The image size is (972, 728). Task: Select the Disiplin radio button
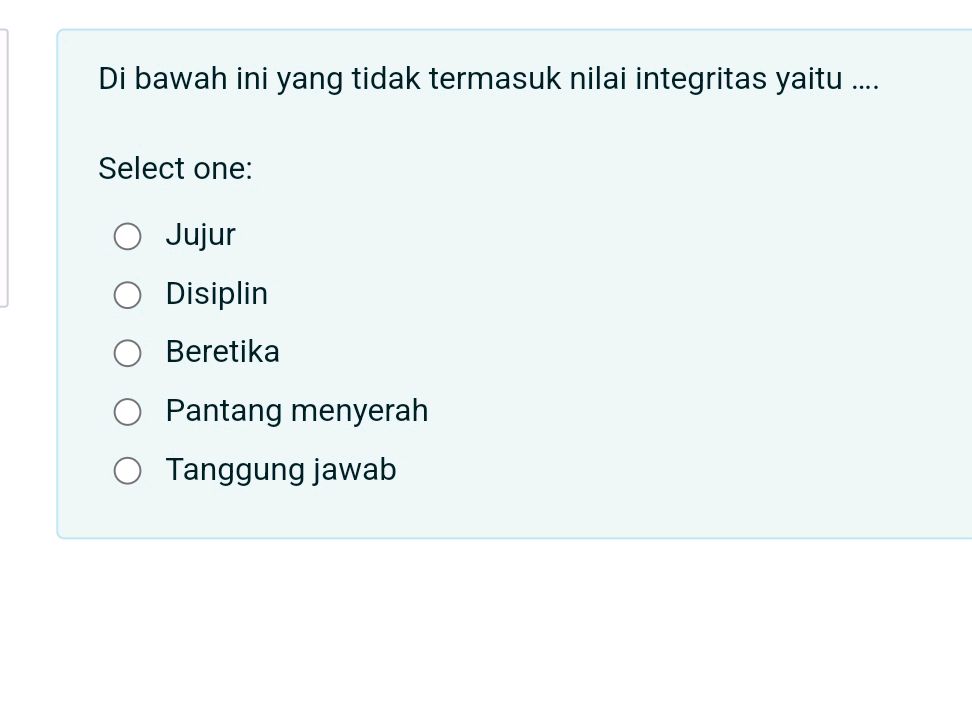(x=127, y=295)
